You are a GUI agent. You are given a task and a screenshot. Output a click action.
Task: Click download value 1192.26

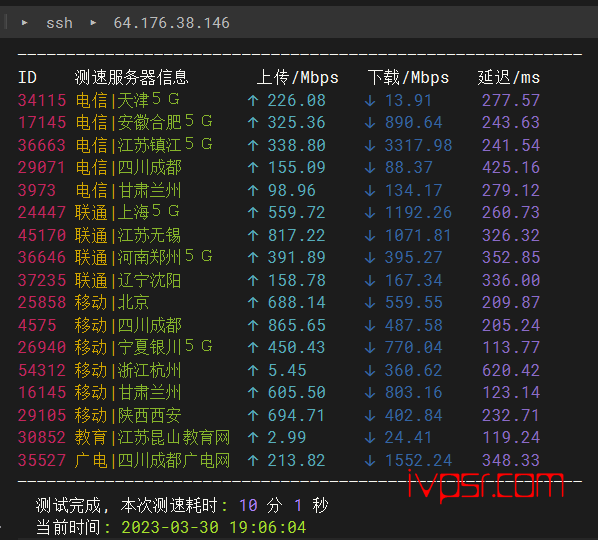click(x=418, y=213)
